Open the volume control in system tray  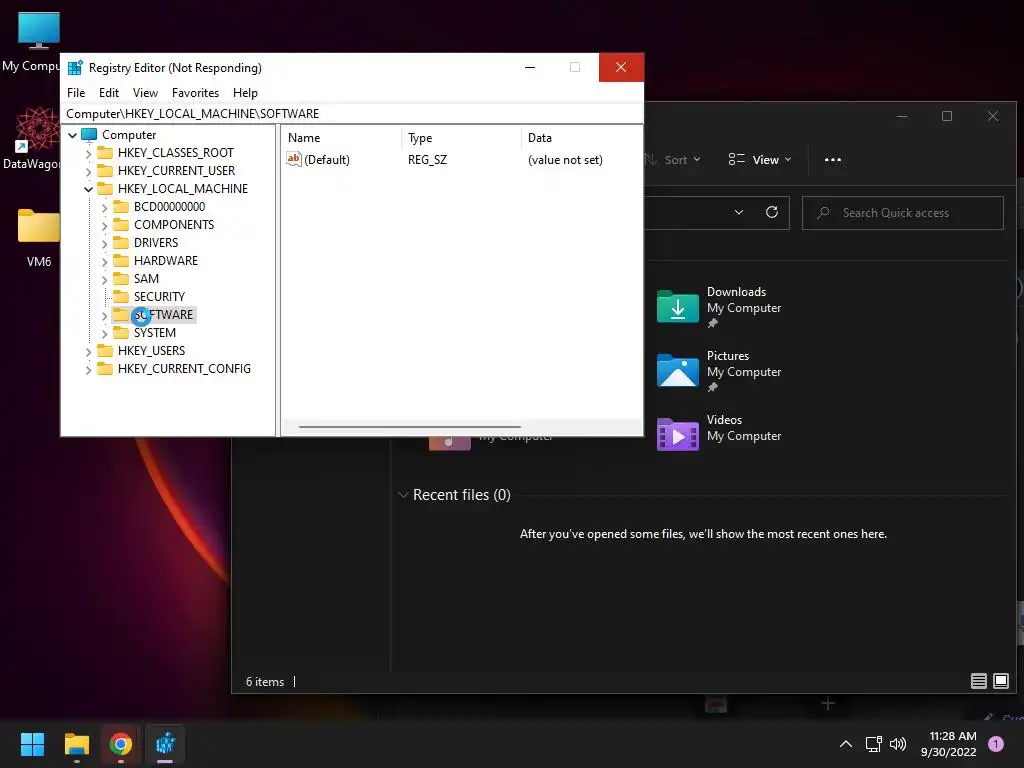click(898, 744)
